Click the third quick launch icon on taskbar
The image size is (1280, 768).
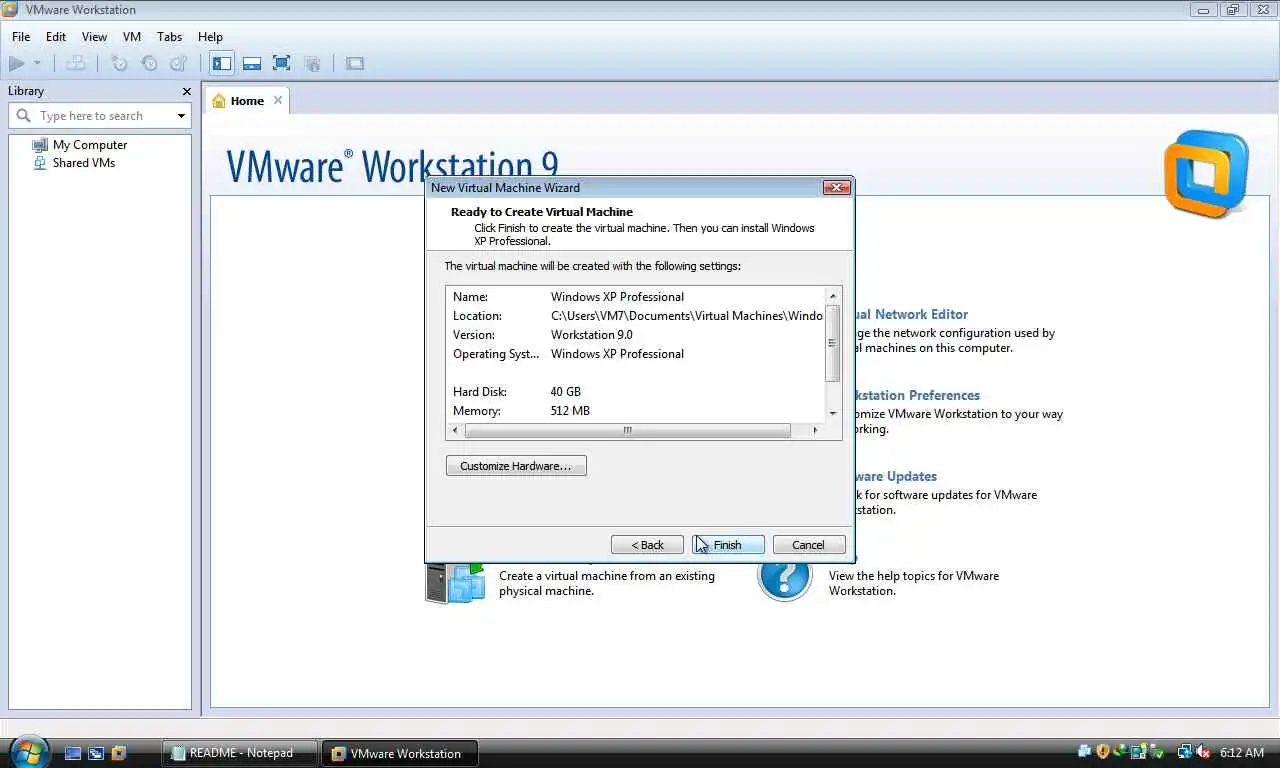pyautogui.click(x=119, y=753)
